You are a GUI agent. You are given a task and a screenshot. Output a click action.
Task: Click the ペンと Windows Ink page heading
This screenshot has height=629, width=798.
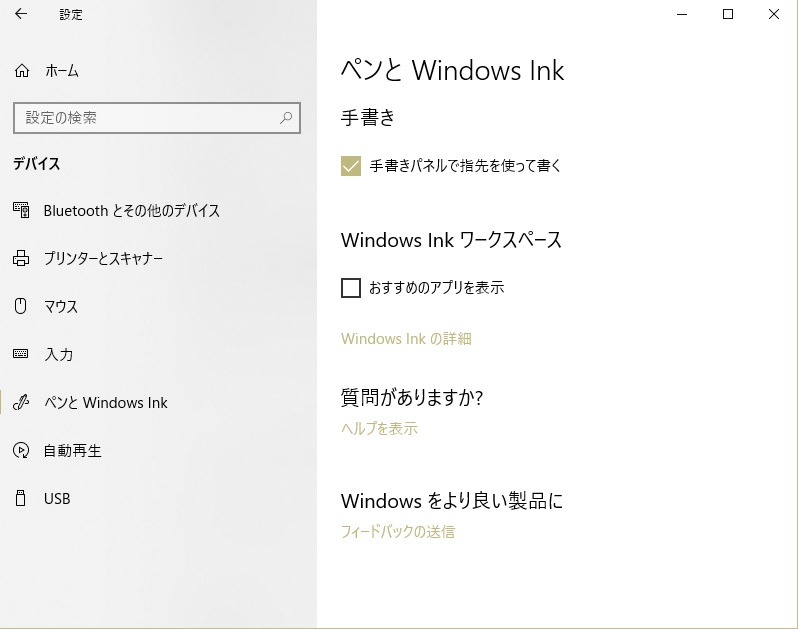[x=452, y=70]
